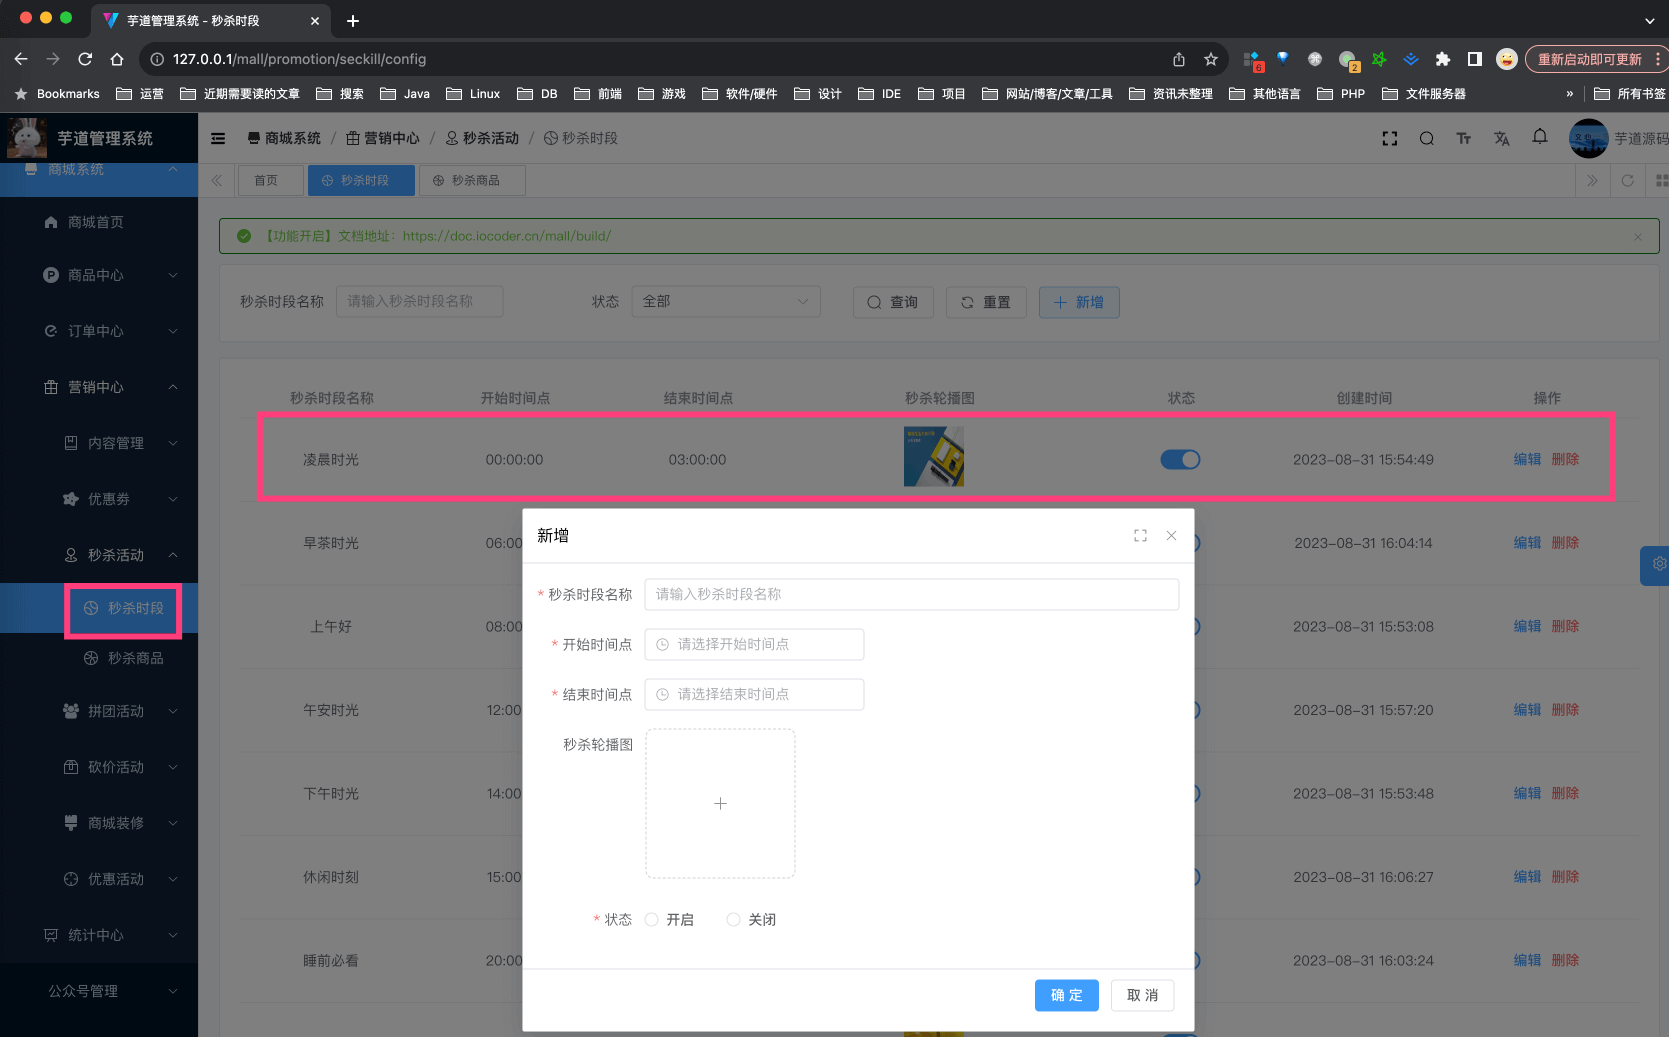Click the 确定 button in the dialog
1669x1037 pixels.
[x=1066, y=995]
